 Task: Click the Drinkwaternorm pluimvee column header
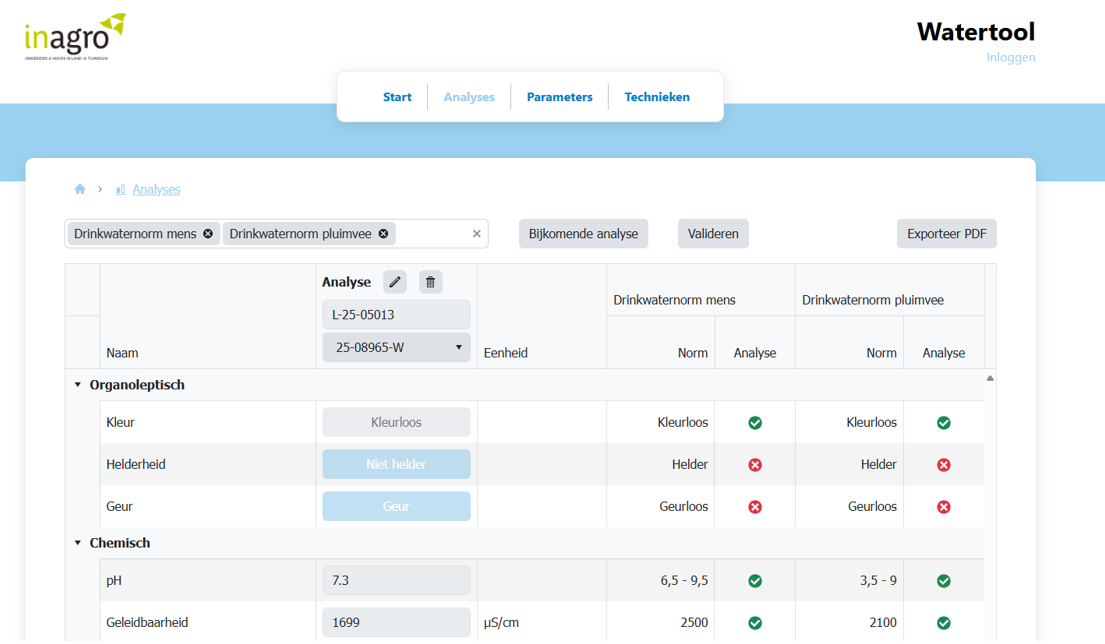pos(872,300)
